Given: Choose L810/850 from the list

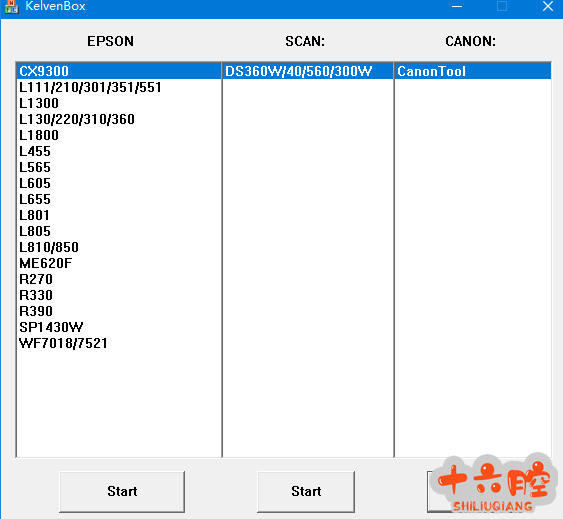Looking at the screenshot, I should 119,247.
